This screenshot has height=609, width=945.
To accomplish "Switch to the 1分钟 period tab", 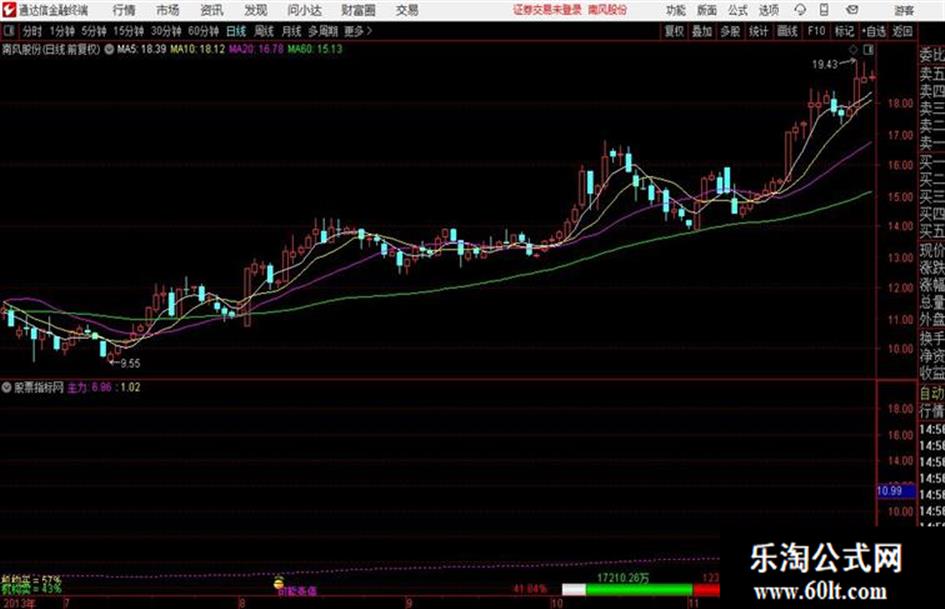I will click(62, 31).
